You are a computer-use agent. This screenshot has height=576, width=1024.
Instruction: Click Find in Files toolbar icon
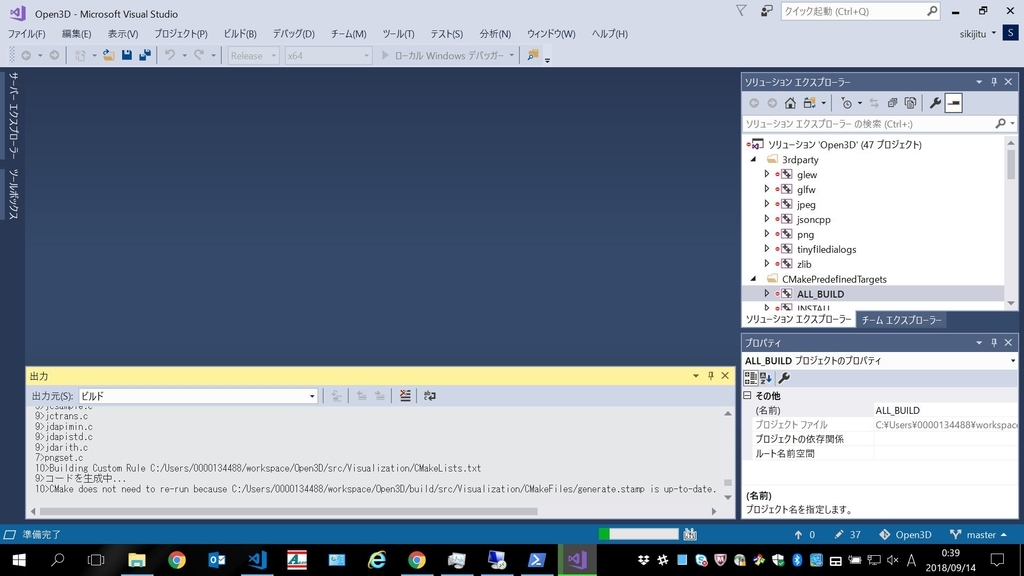click(533, 56)
